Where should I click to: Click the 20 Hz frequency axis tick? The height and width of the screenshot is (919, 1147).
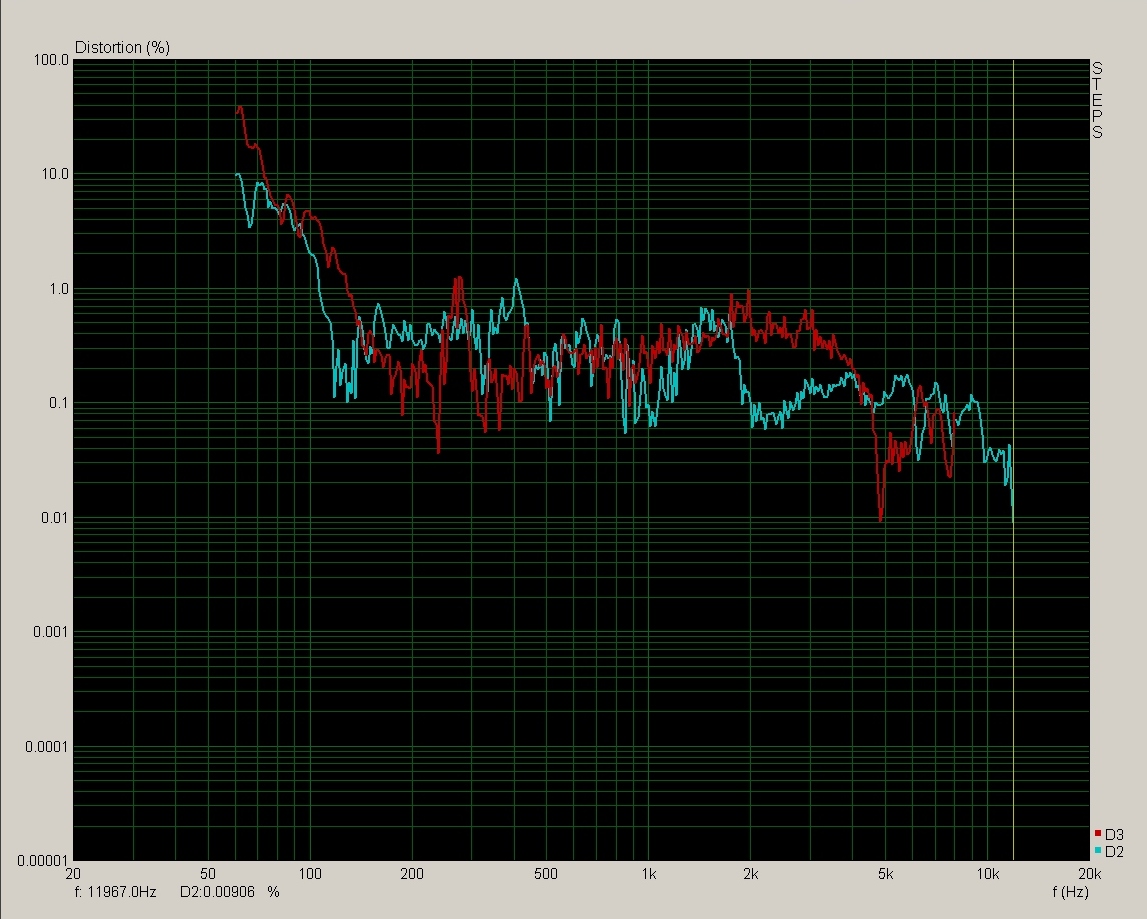[73, 874]
